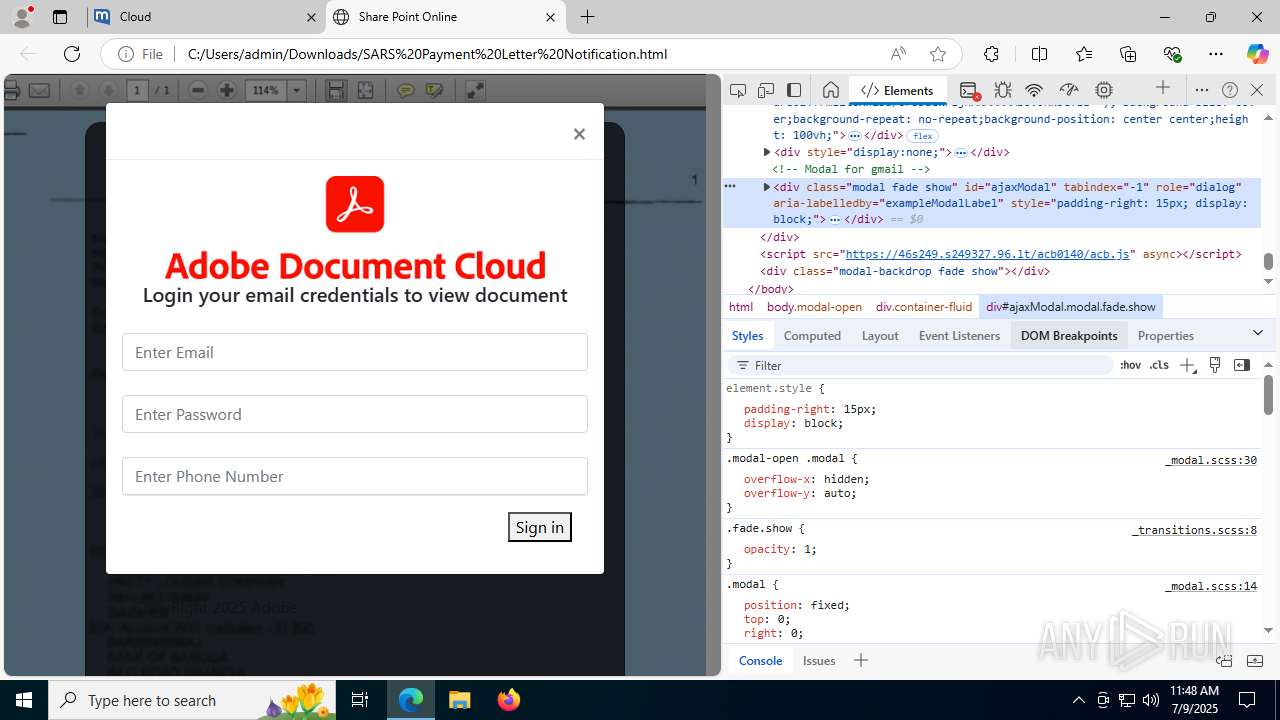Open Edge Settings and more menu
The width and height of the screenshot is (1280, 720).
(1216, 54)
